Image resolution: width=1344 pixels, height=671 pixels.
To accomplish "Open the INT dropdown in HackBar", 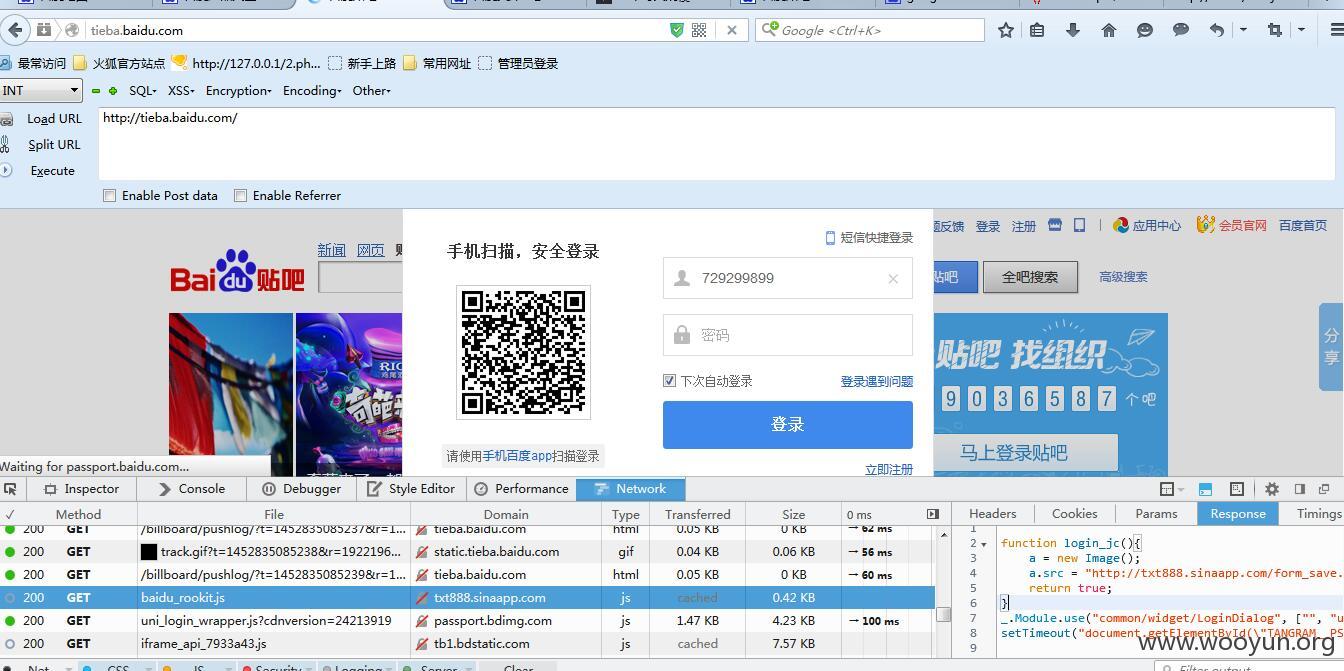I will 41,90.
